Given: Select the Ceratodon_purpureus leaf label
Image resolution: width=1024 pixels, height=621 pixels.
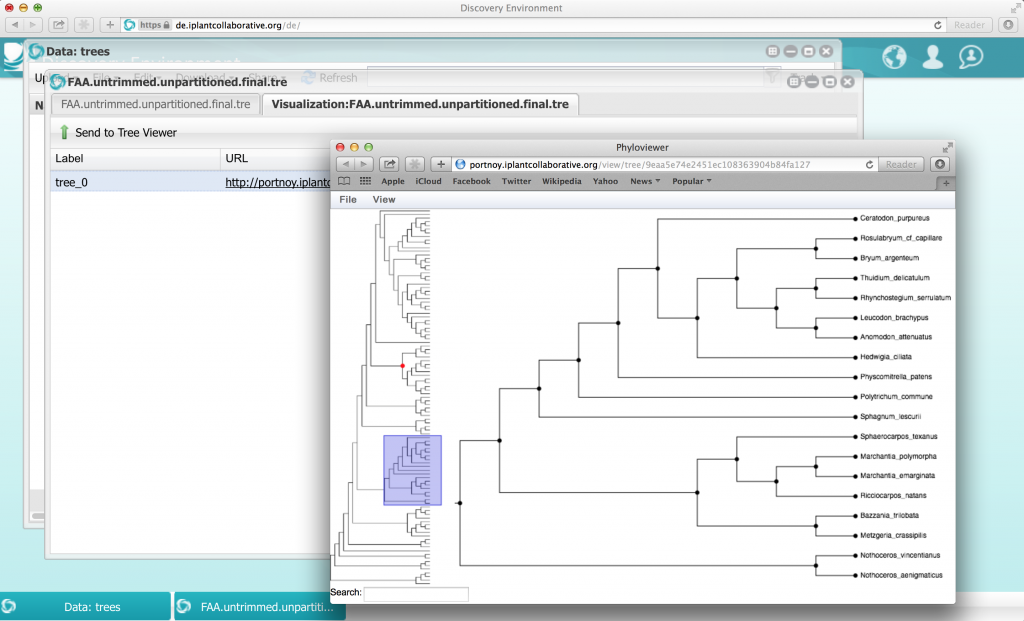Looking at the screenshot, I should (x=894, y=218).
